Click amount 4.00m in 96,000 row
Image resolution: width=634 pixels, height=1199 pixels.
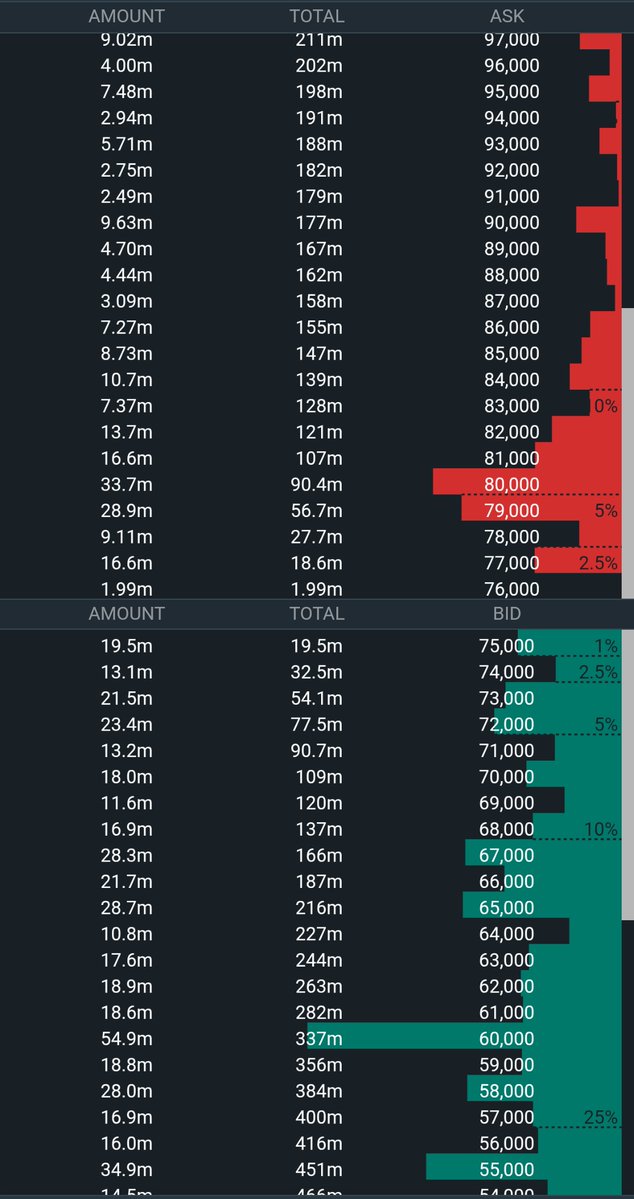pyautogui.click(x=127, y=66)
